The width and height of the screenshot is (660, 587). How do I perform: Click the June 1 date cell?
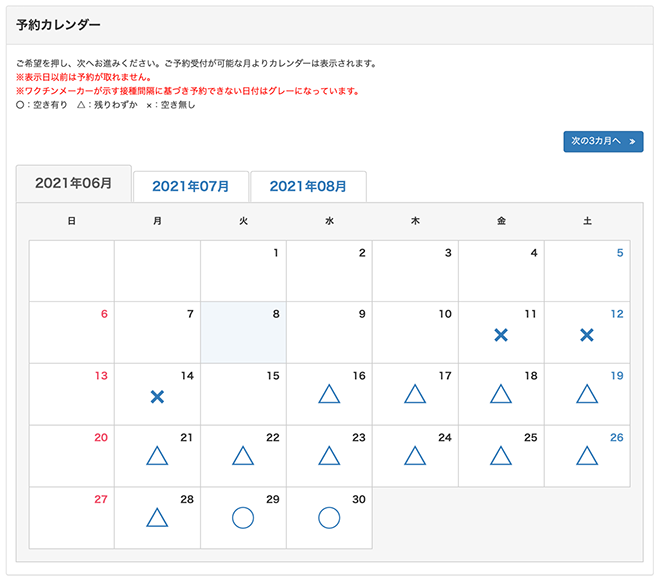pyautogui.click(x=243, y=271)
